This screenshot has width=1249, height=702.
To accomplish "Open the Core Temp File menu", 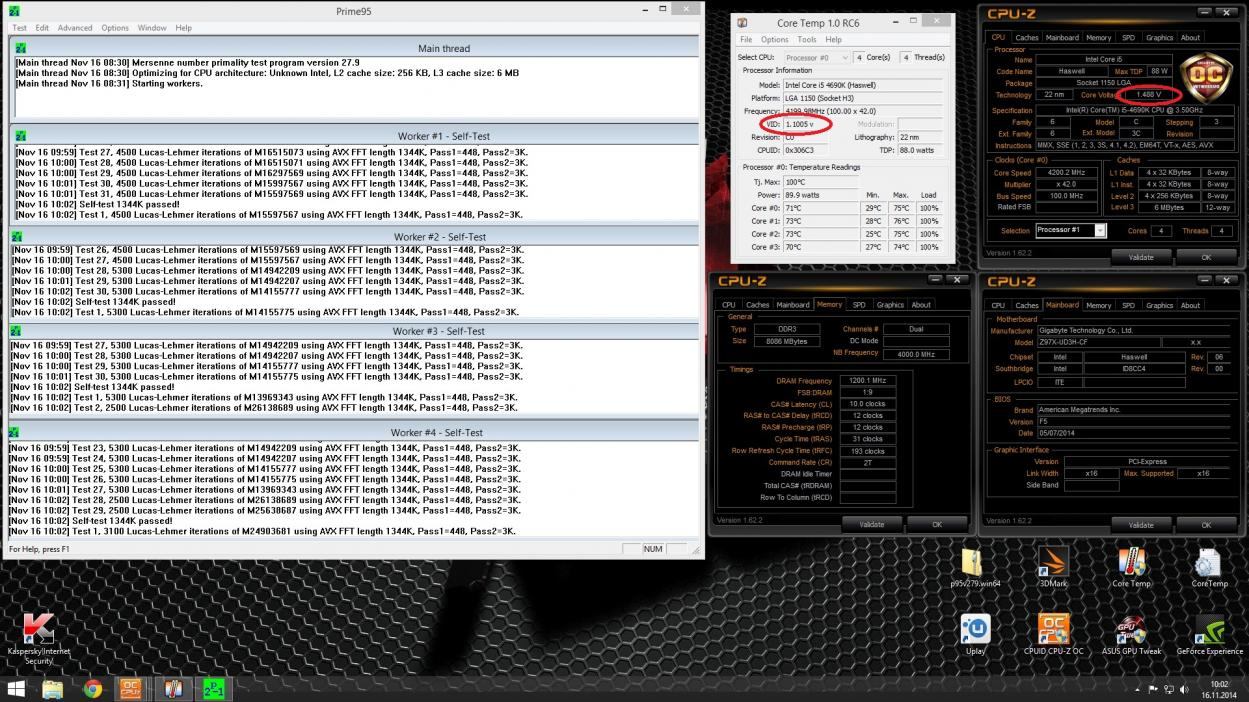I will point(746,40).
